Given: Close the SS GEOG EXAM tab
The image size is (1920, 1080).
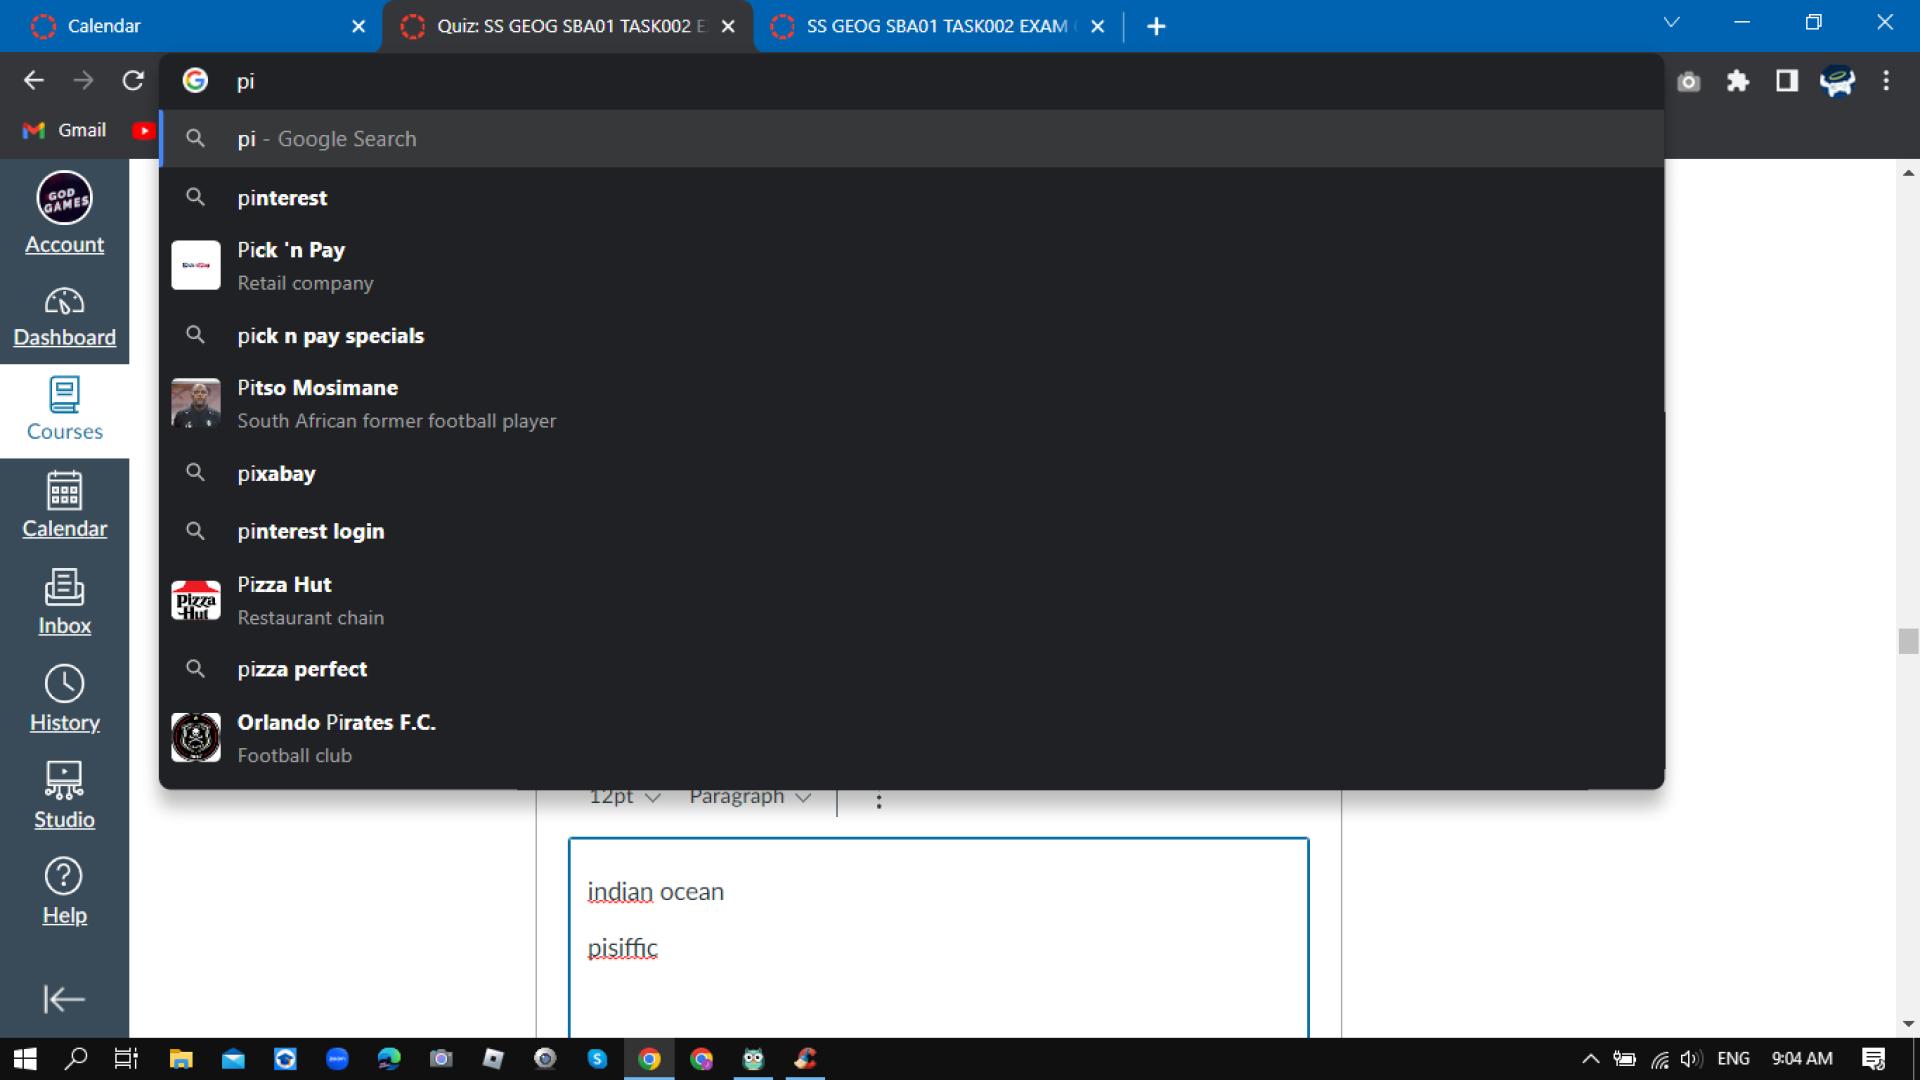Looking at the screenshot, I should [x=1098, y=27].
